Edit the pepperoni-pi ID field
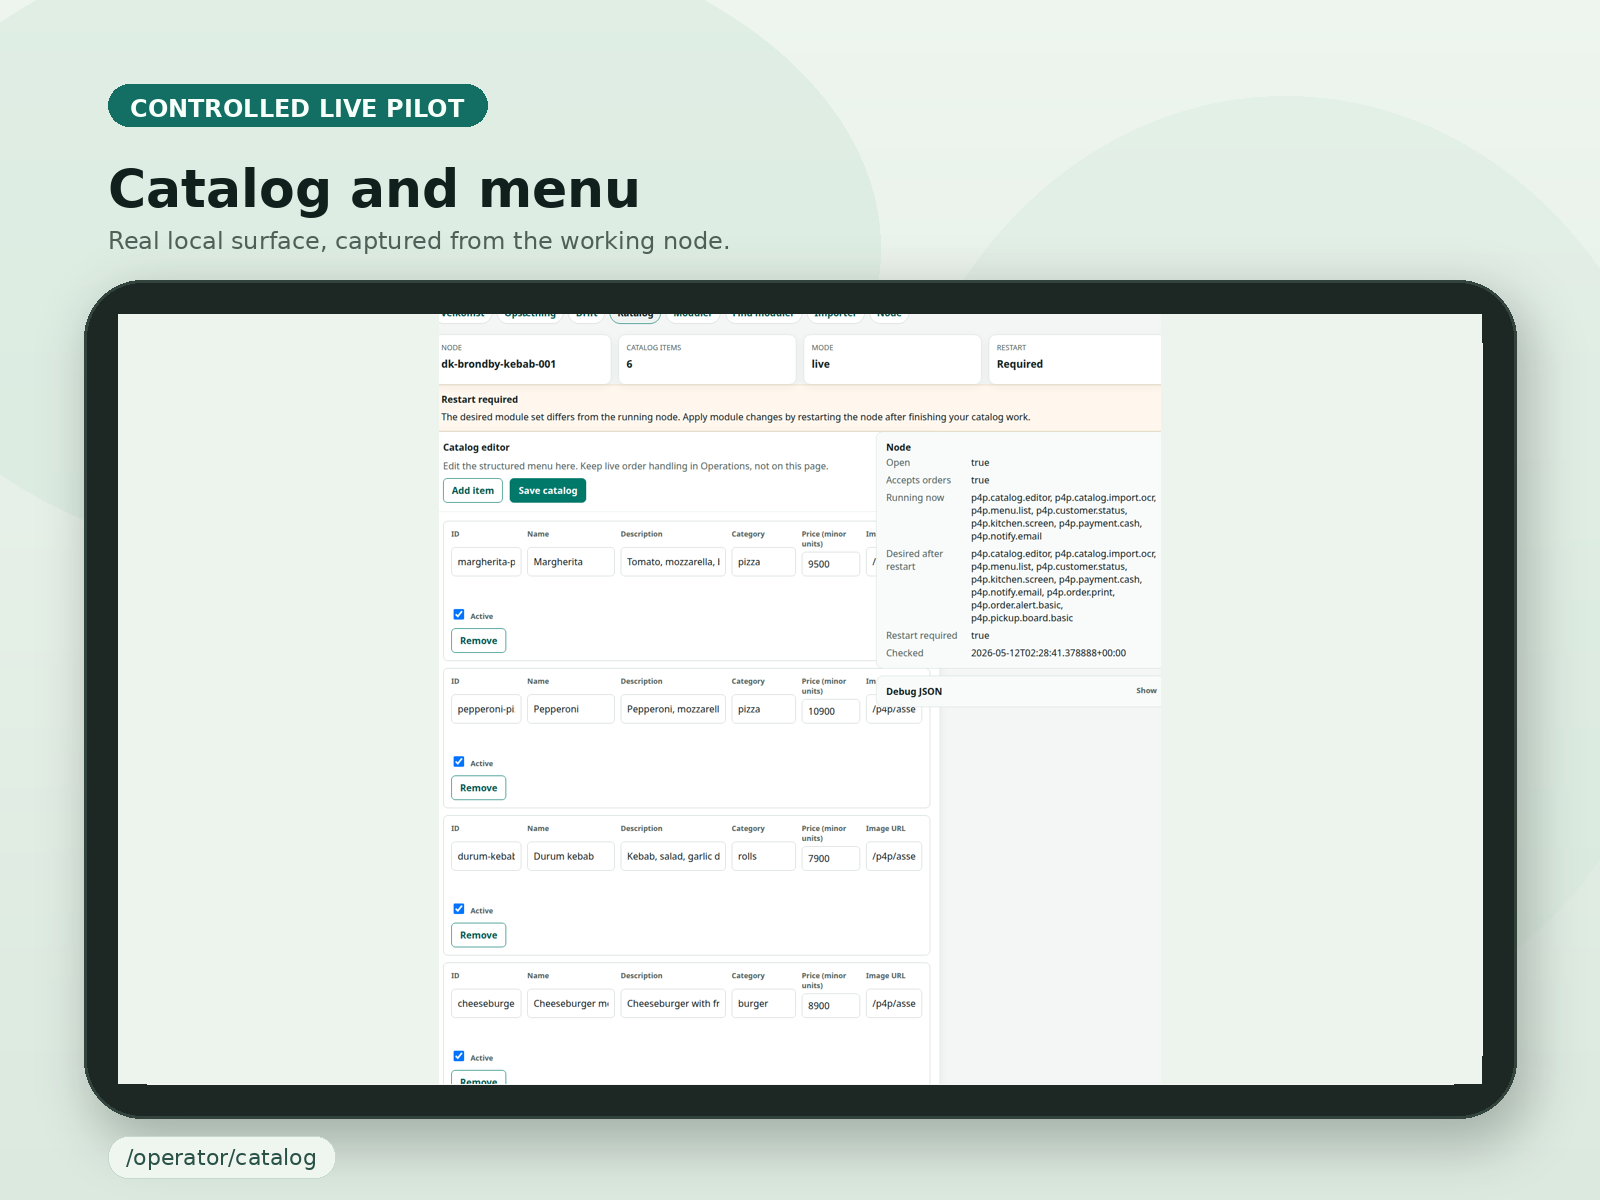 pyautogui.click(x=486, y=709)
